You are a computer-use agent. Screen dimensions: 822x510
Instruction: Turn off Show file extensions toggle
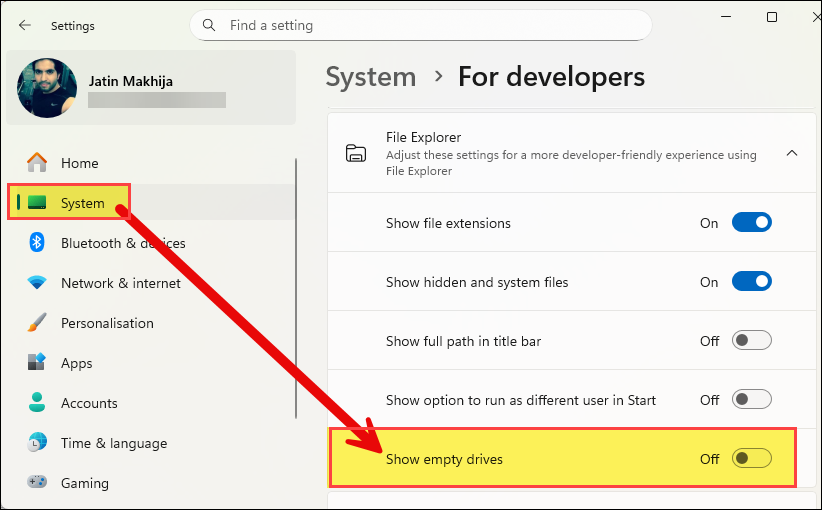pos(751,223)
